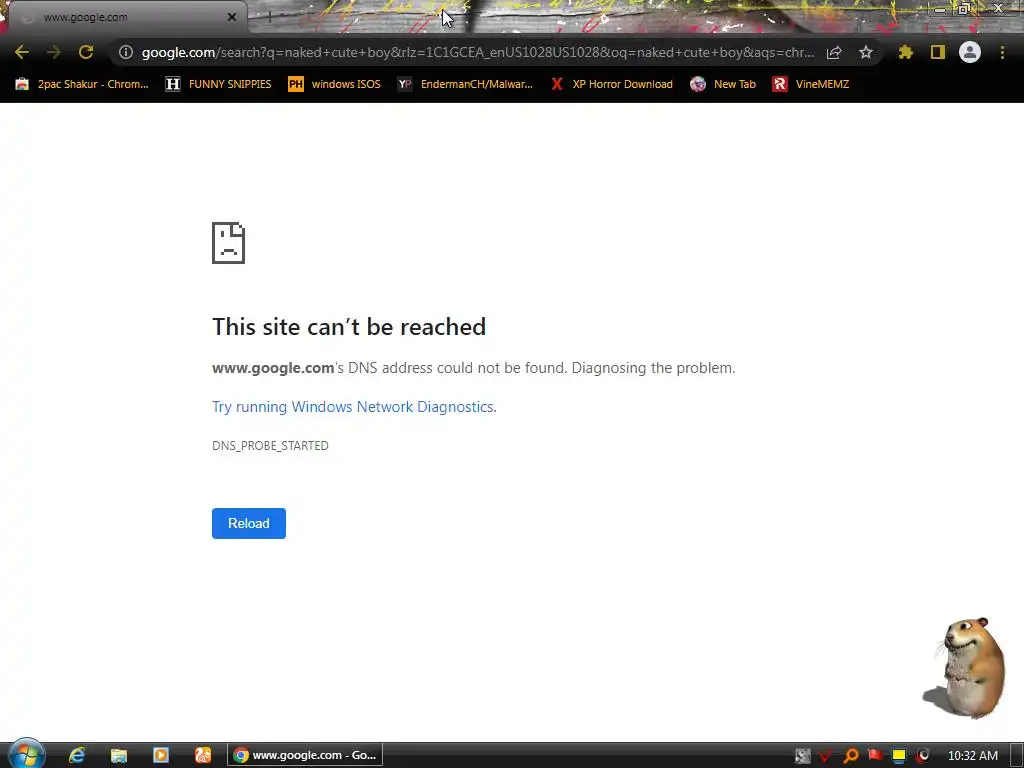Click the DNS_PROBE_STARTED error code
1024x768 pixels.
[270, 445]
